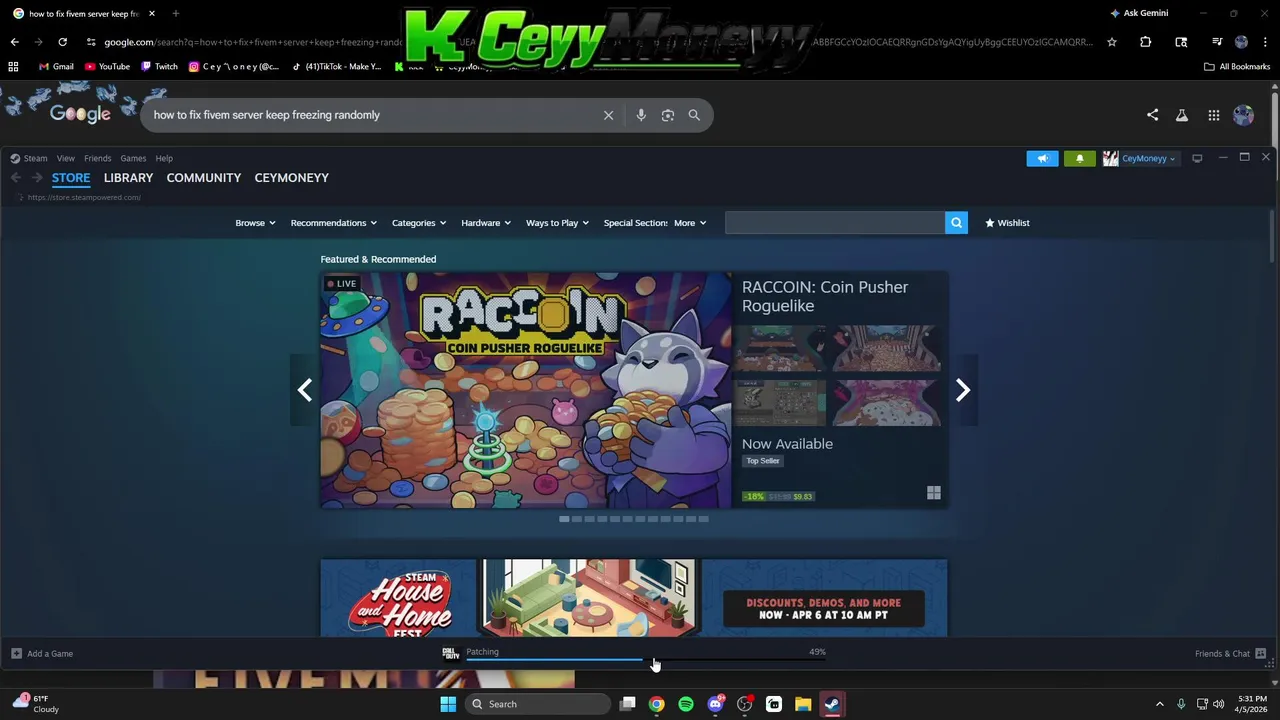1280x720 pixels.
Task: Open Google Lens image search icon
Action: click(x=668, y=115)
